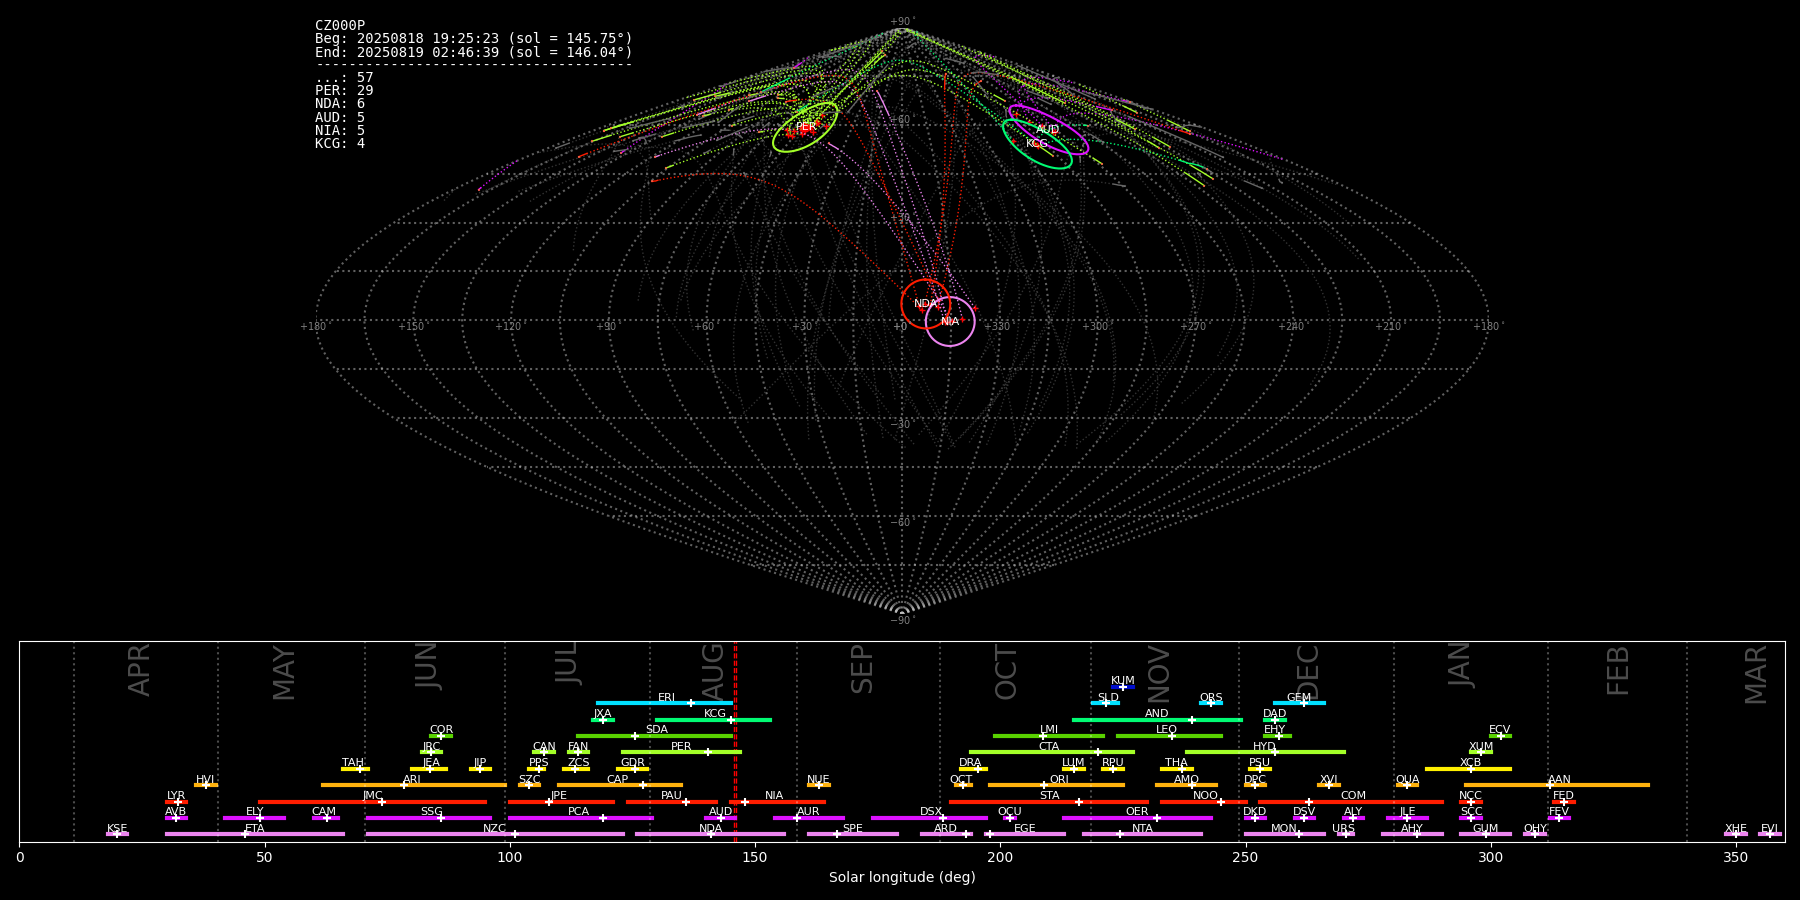Click the ARI shower bar in timeline
The height and width of the screenshot is (900, 1800).
(414, 785)
